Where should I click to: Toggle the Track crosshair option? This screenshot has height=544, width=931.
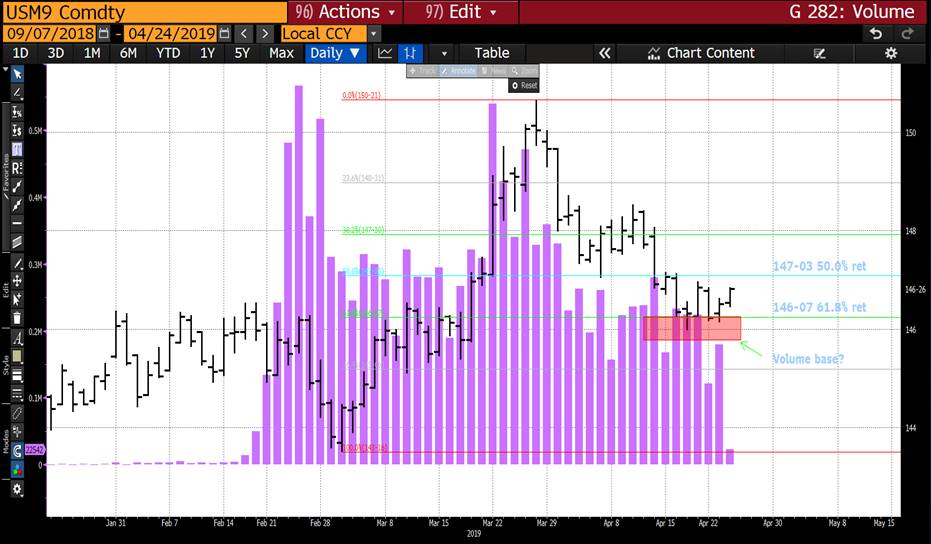point(423,71)
